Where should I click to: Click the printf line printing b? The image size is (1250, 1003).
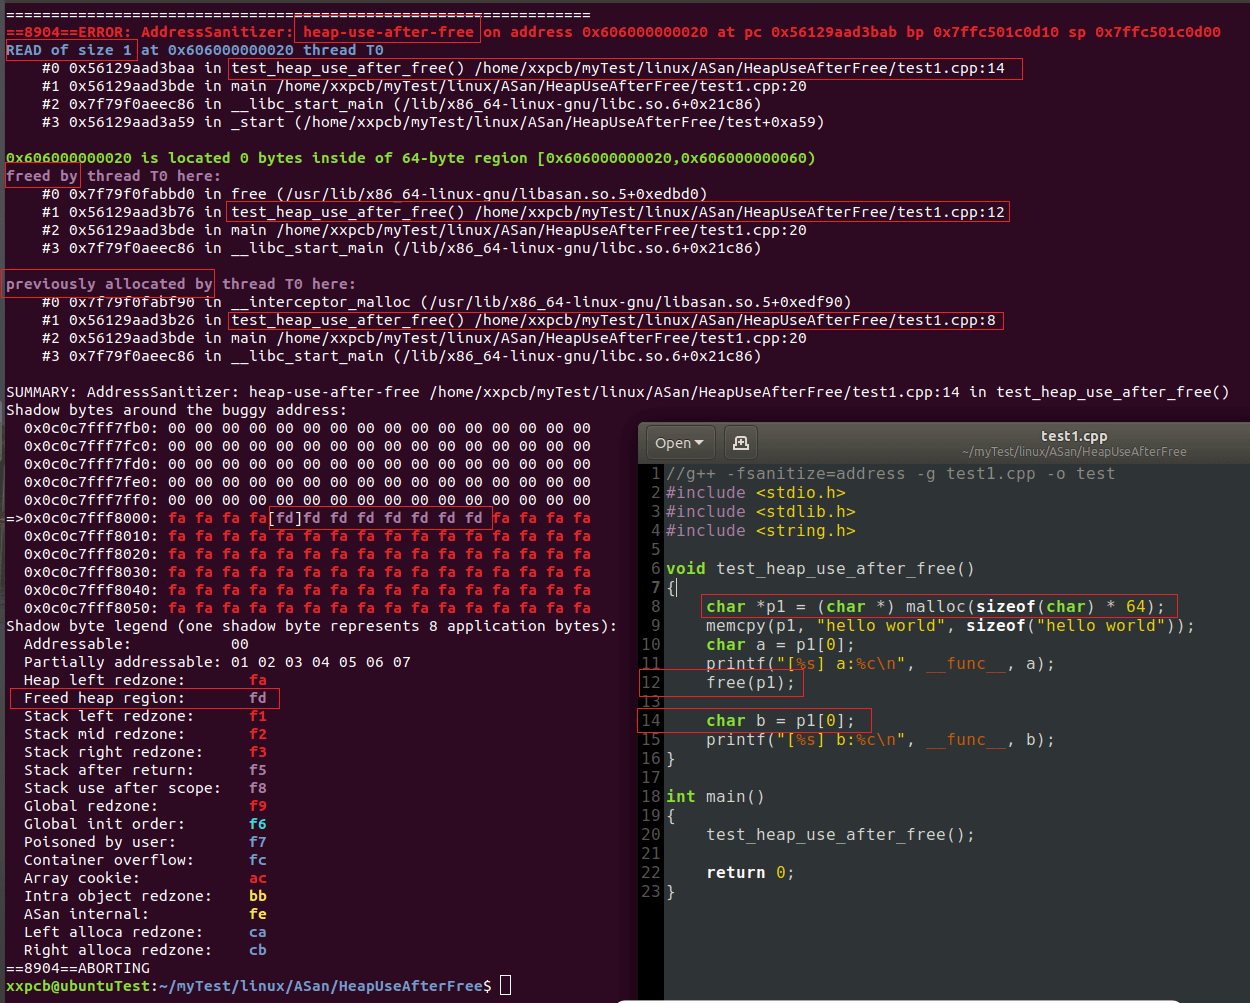pyautogui.click(x=880, y=740)
